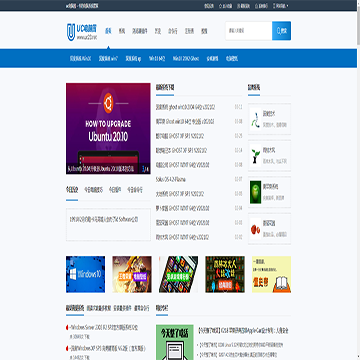Click the blue search button

[281, 31]
